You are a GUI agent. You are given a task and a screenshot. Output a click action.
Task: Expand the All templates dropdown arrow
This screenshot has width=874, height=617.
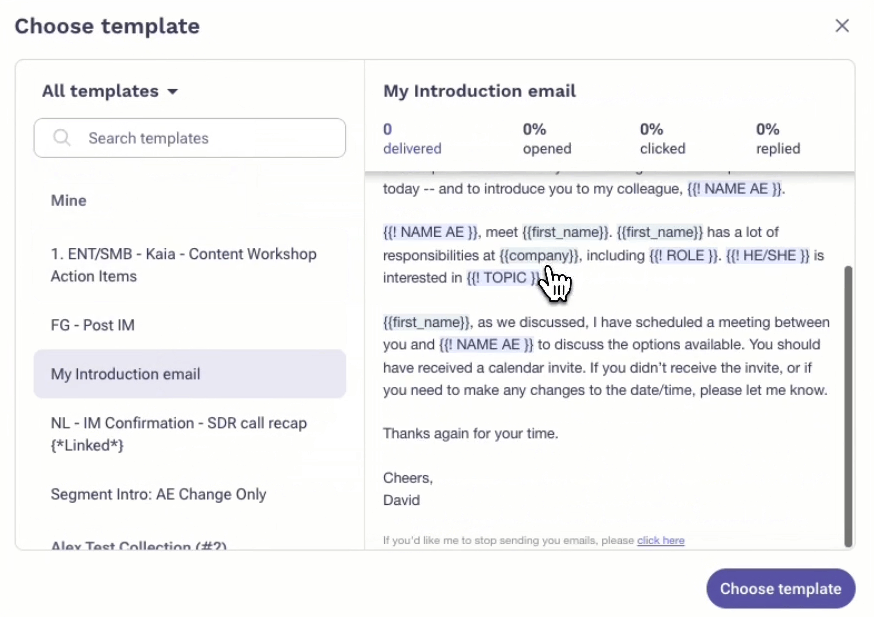pyautogui.click(x=172, y=91)
